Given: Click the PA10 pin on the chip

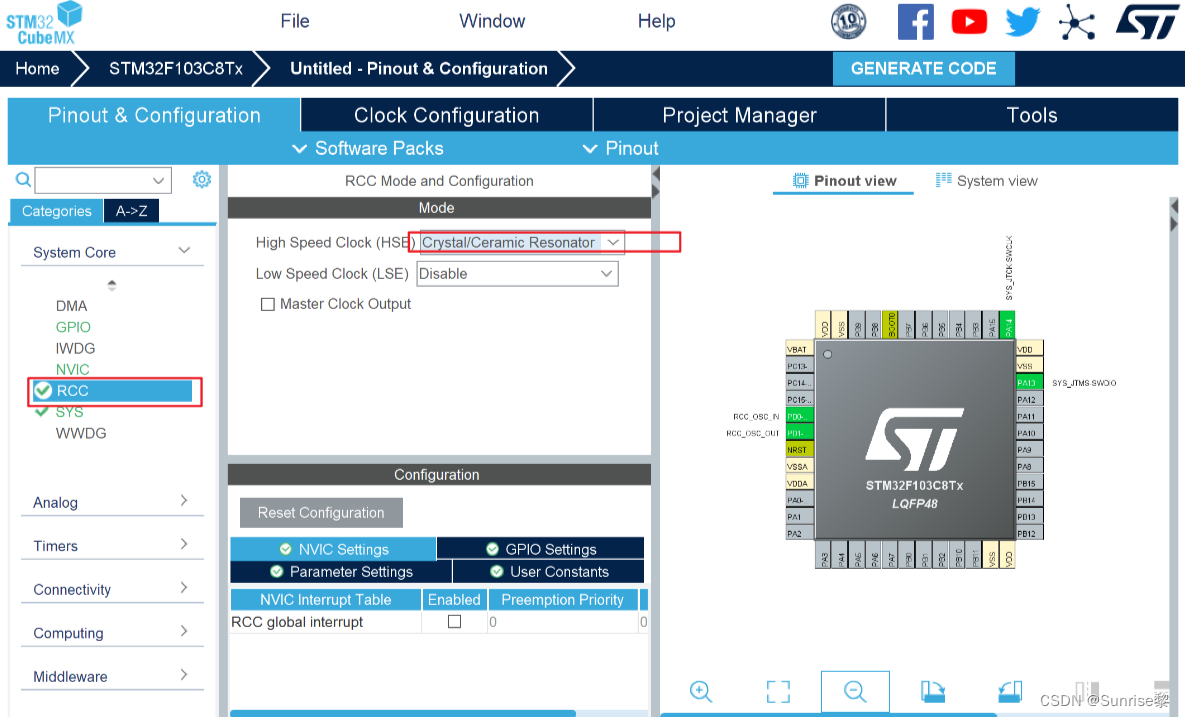Looking at the screenshot, I should pos(1029,433).
